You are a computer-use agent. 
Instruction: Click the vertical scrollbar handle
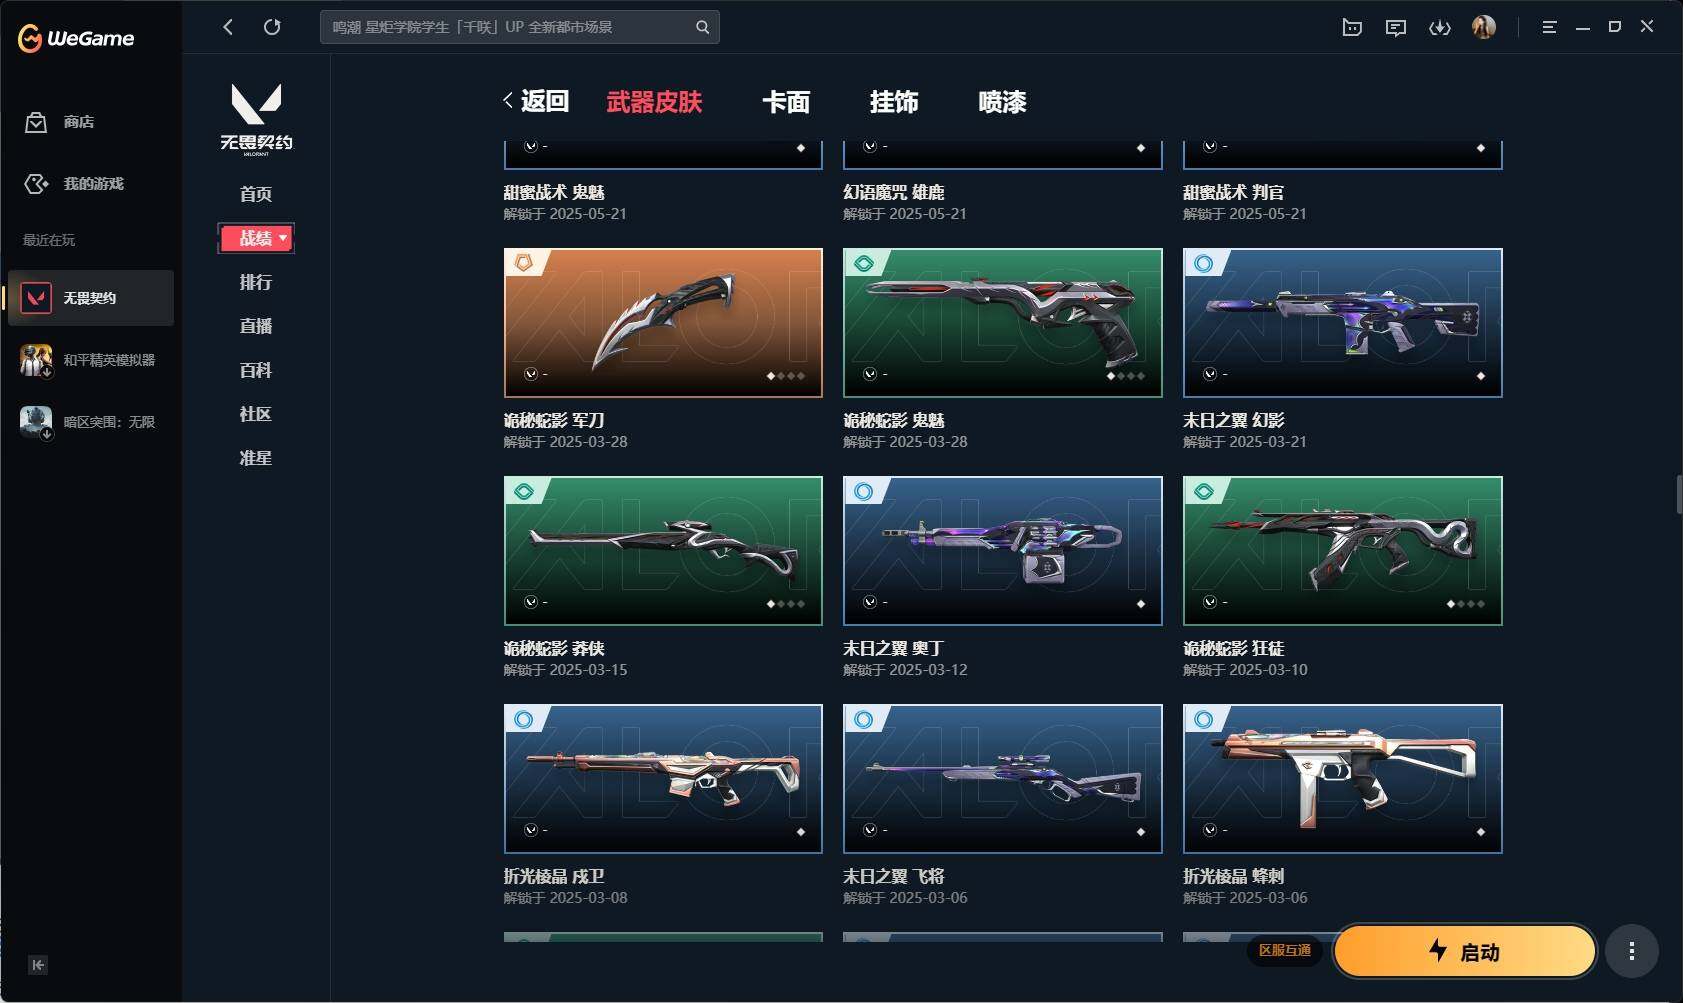[x=1679, y=495]
